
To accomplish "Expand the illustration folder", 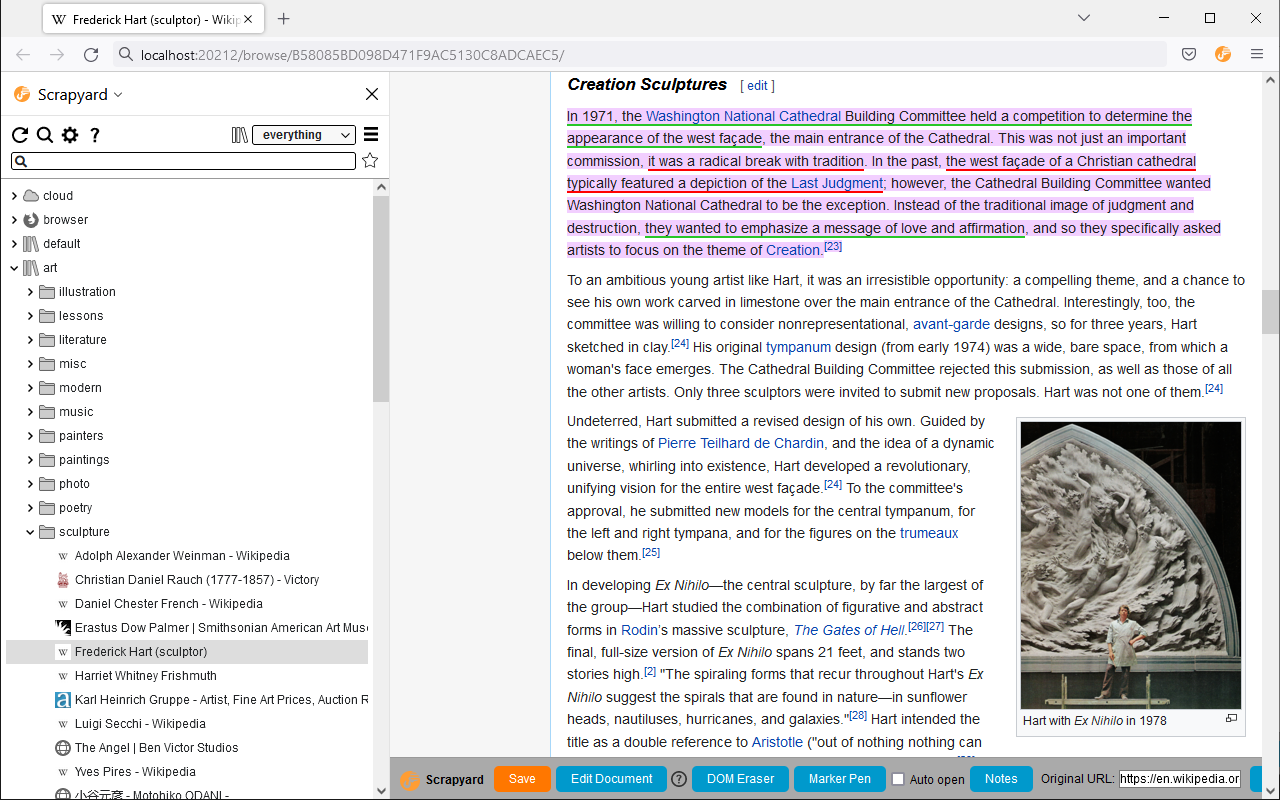I will coord(30,292).
